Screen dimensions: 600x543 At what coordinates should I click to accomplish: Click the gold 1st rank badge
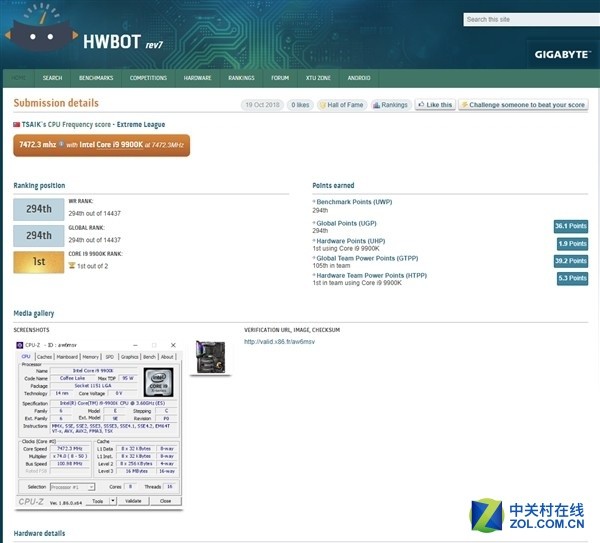point(39,262)
